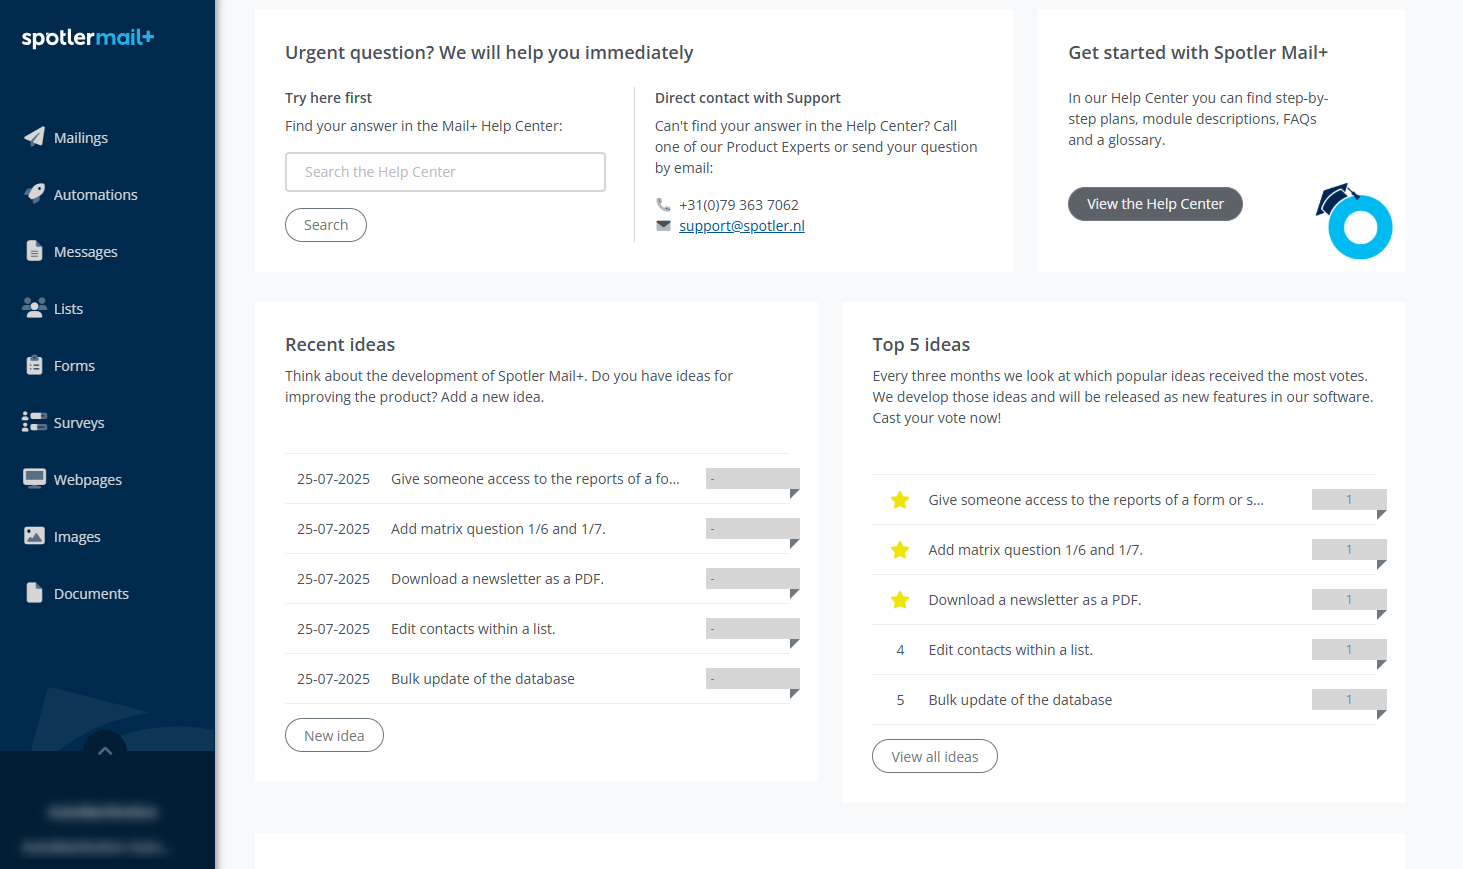The image size is (1463, 869).
Task: Select the Lists people icon
Action: click(34, 308)
